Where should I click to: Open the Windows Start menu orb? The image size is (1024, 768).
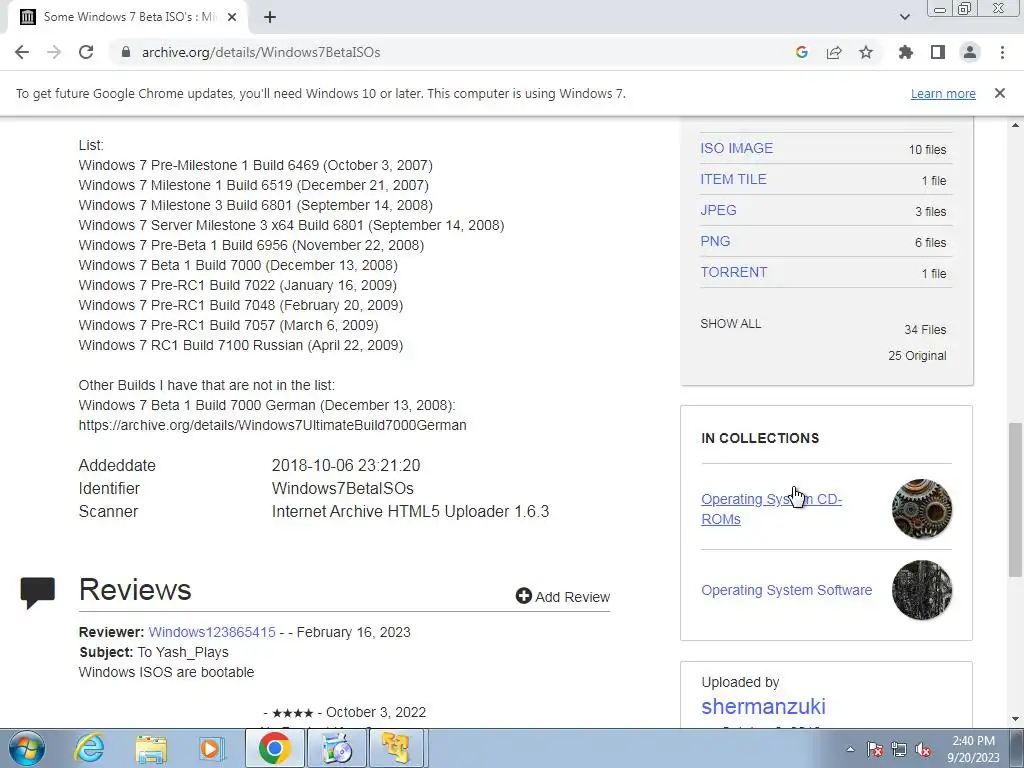[27, 748]
